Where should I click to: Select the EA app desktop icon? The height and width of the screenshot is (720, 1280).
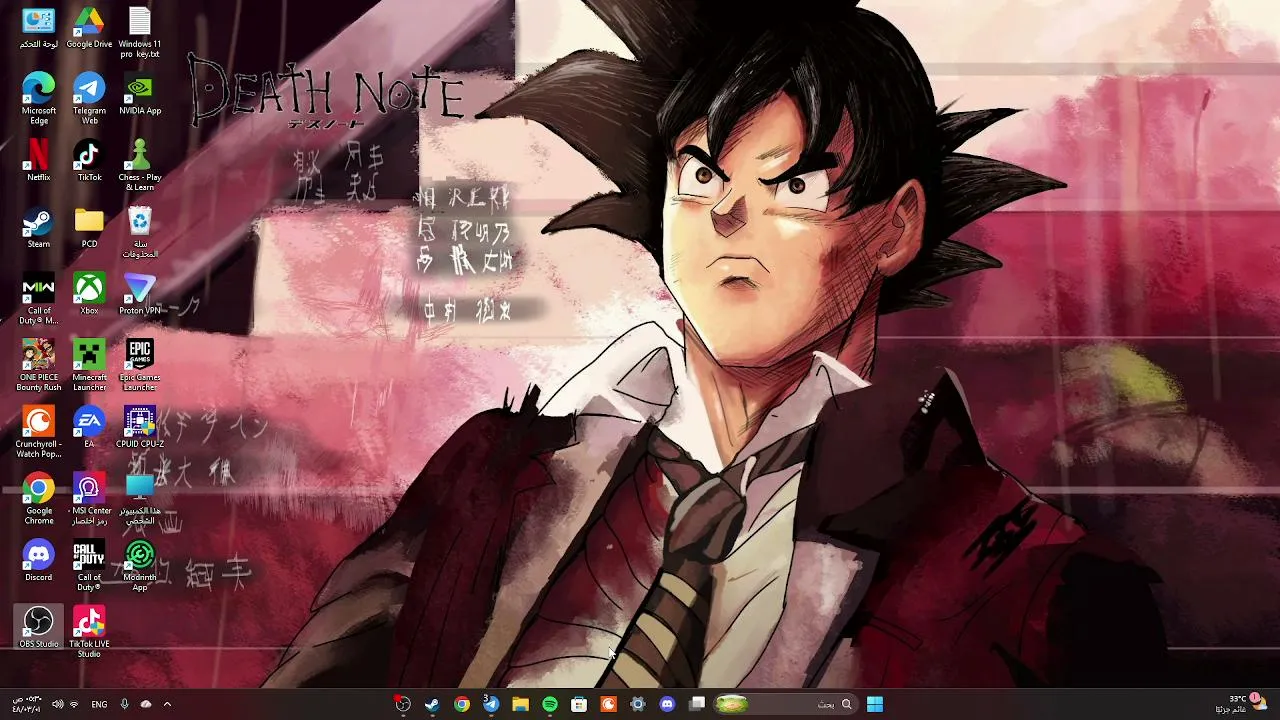[x=89, y=428]
